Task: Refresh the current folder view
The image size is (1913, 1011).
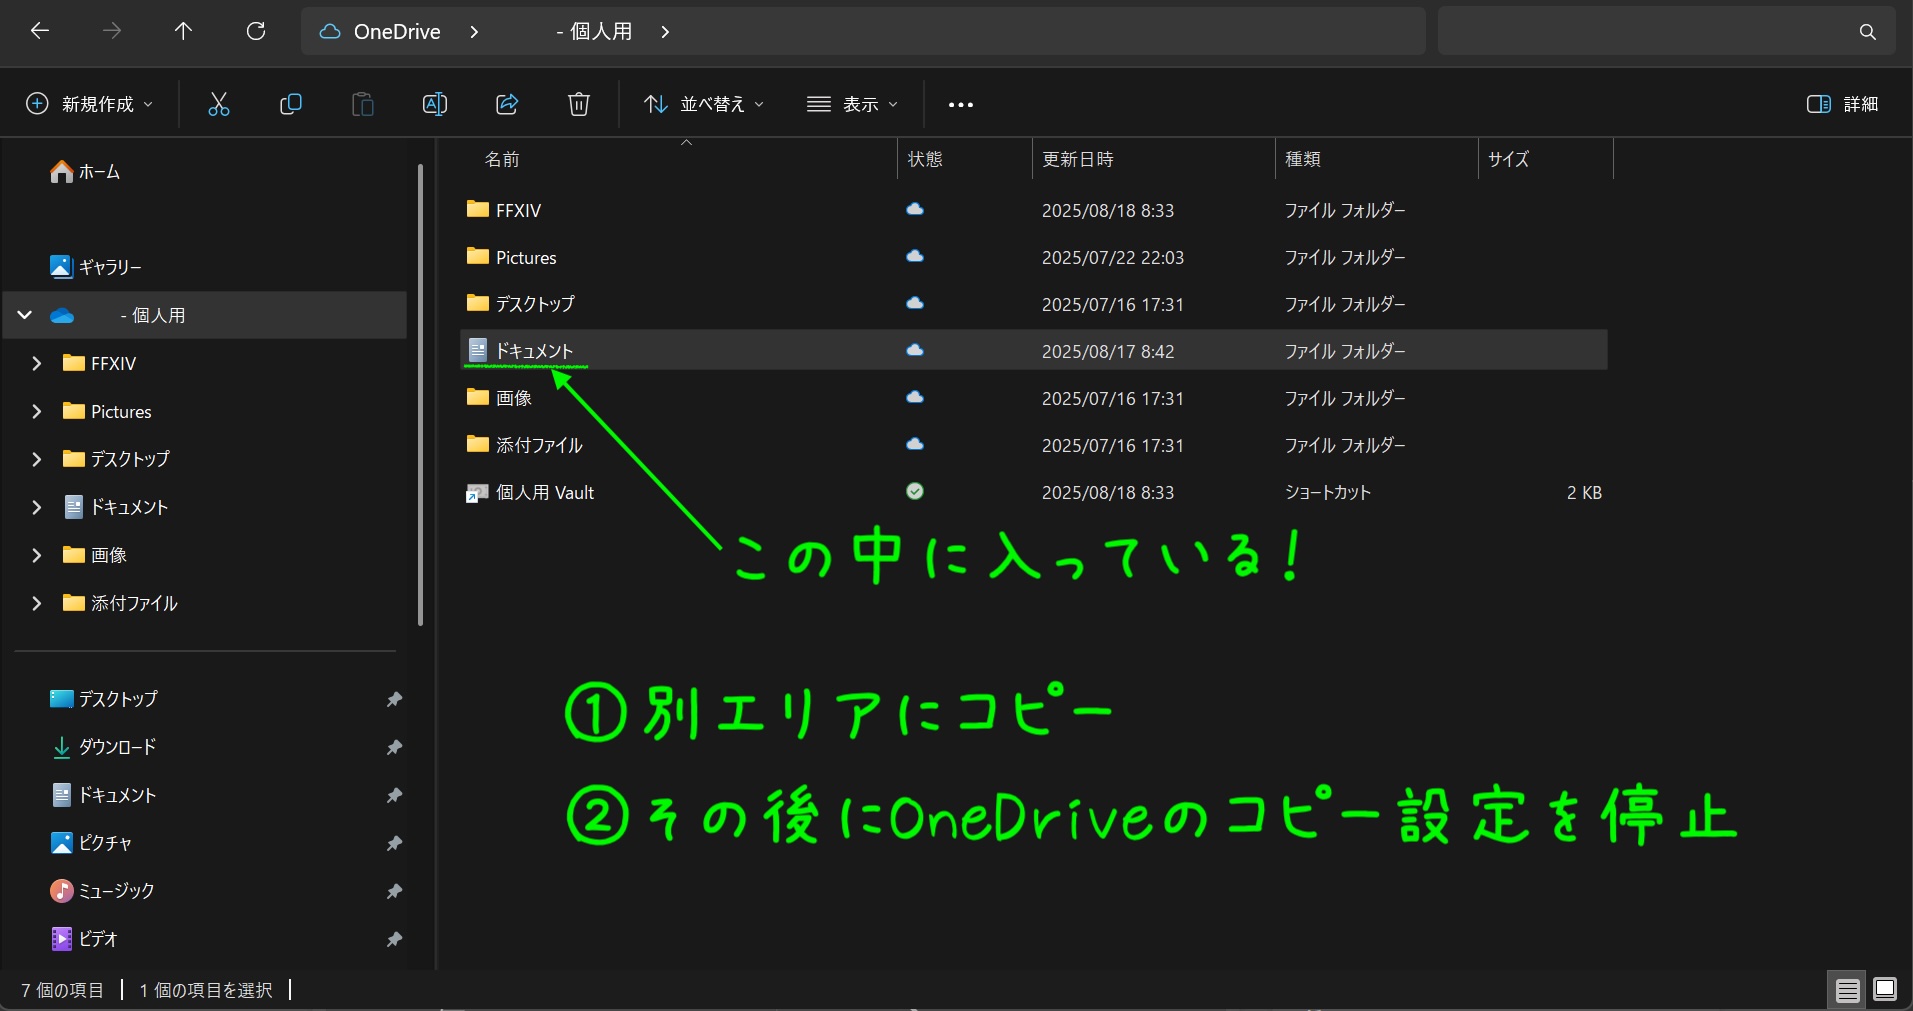Action: [x=256, y=31]
